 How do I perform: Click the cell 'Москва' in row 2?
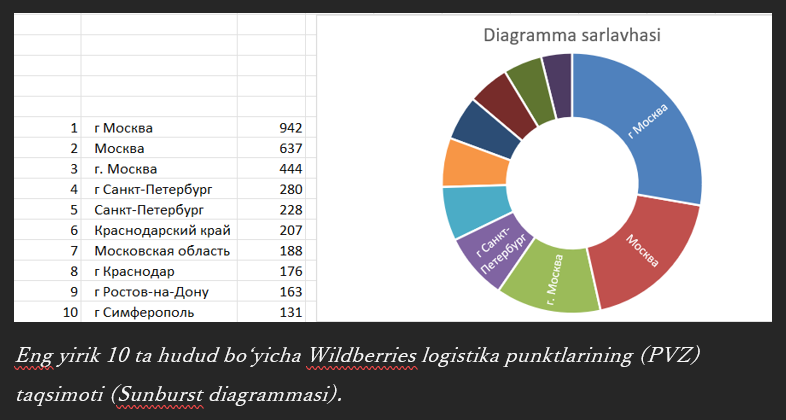[x=159, y=148]
